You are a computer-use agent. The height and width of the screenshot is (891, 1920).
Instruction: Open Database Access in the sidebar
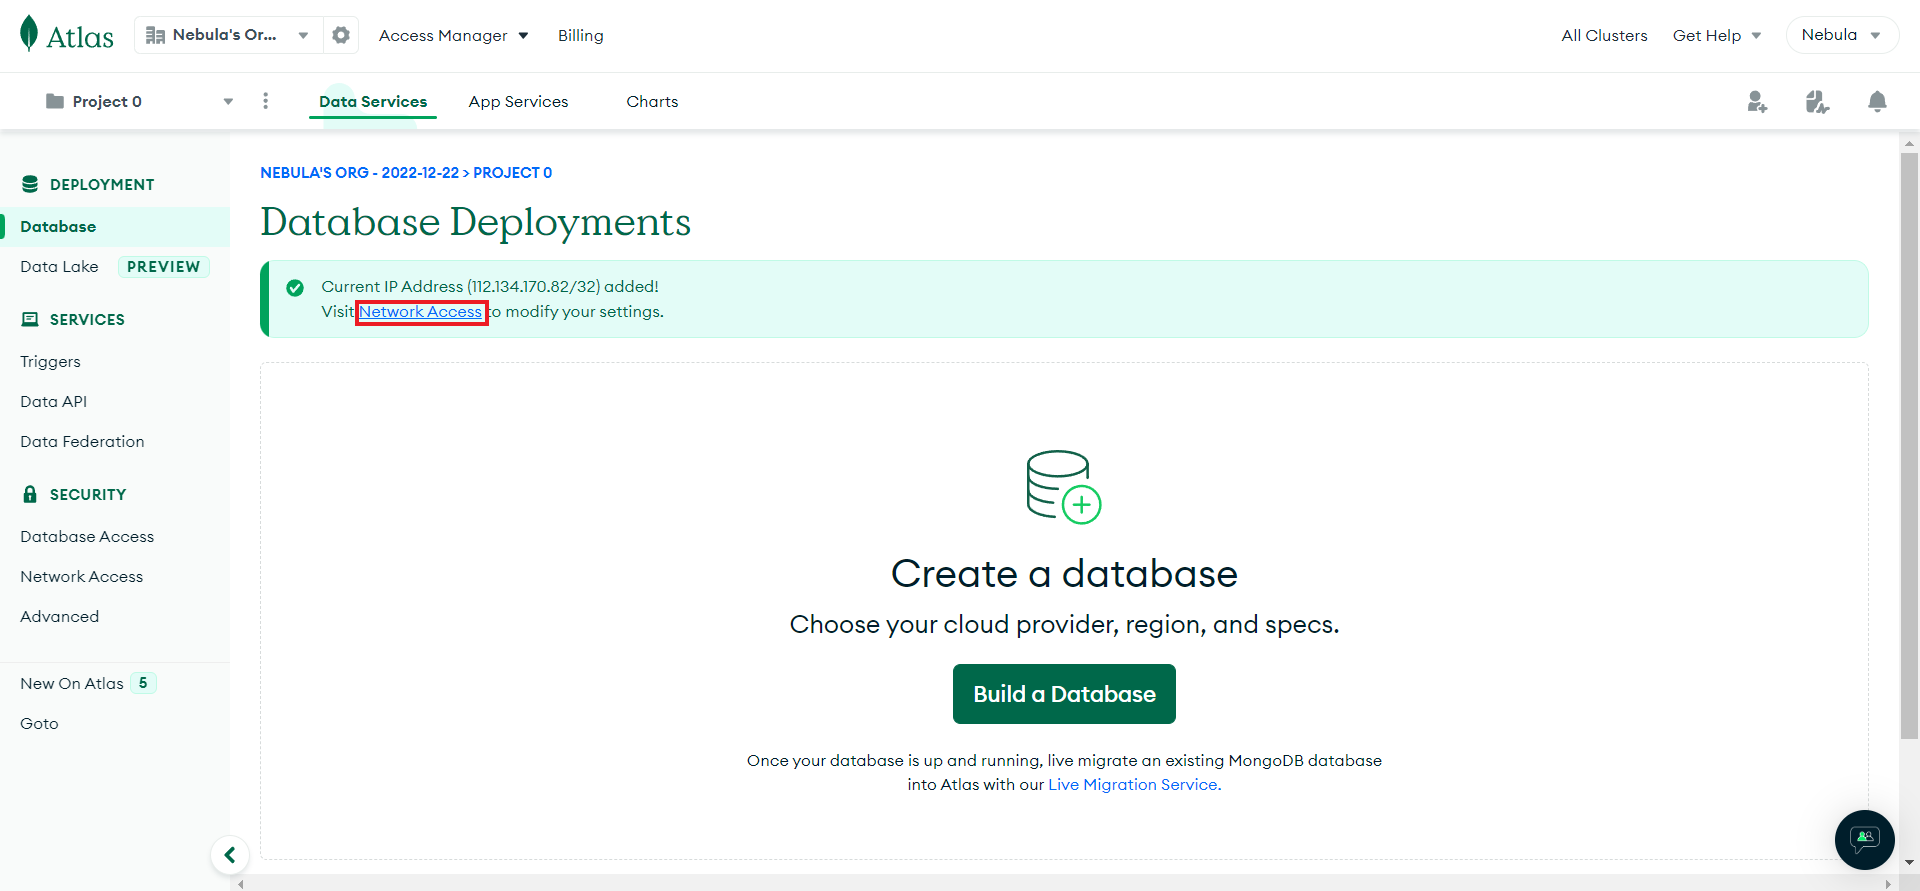point(87,536)
